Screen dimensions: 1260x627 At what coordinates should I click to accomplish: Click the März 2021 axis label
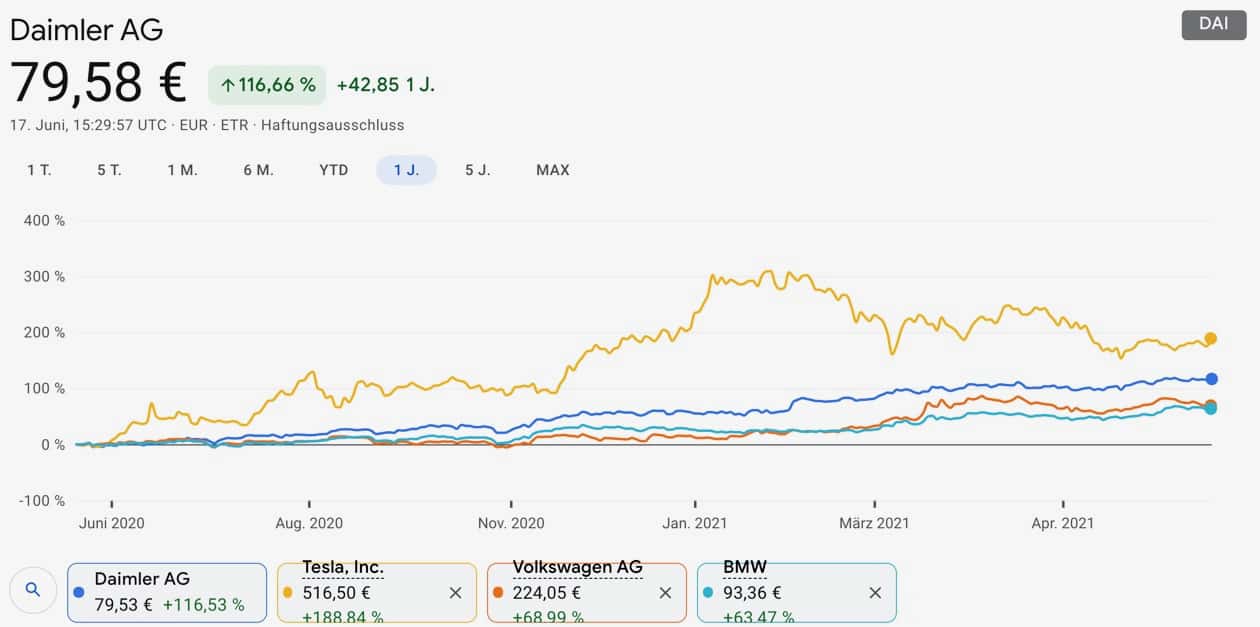tap(874, 523)
